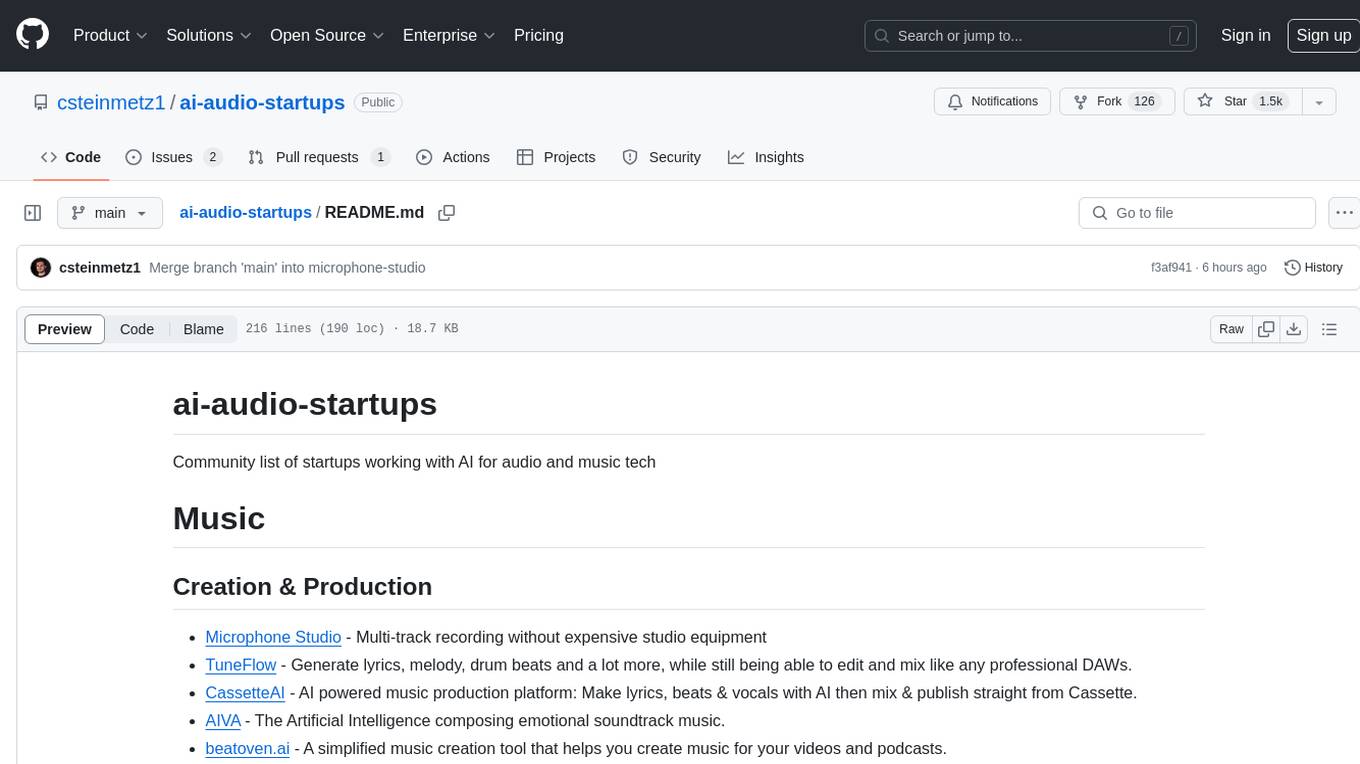Open the Microphone Studio link
The image size is (1360, 764).
coord(273,637)
